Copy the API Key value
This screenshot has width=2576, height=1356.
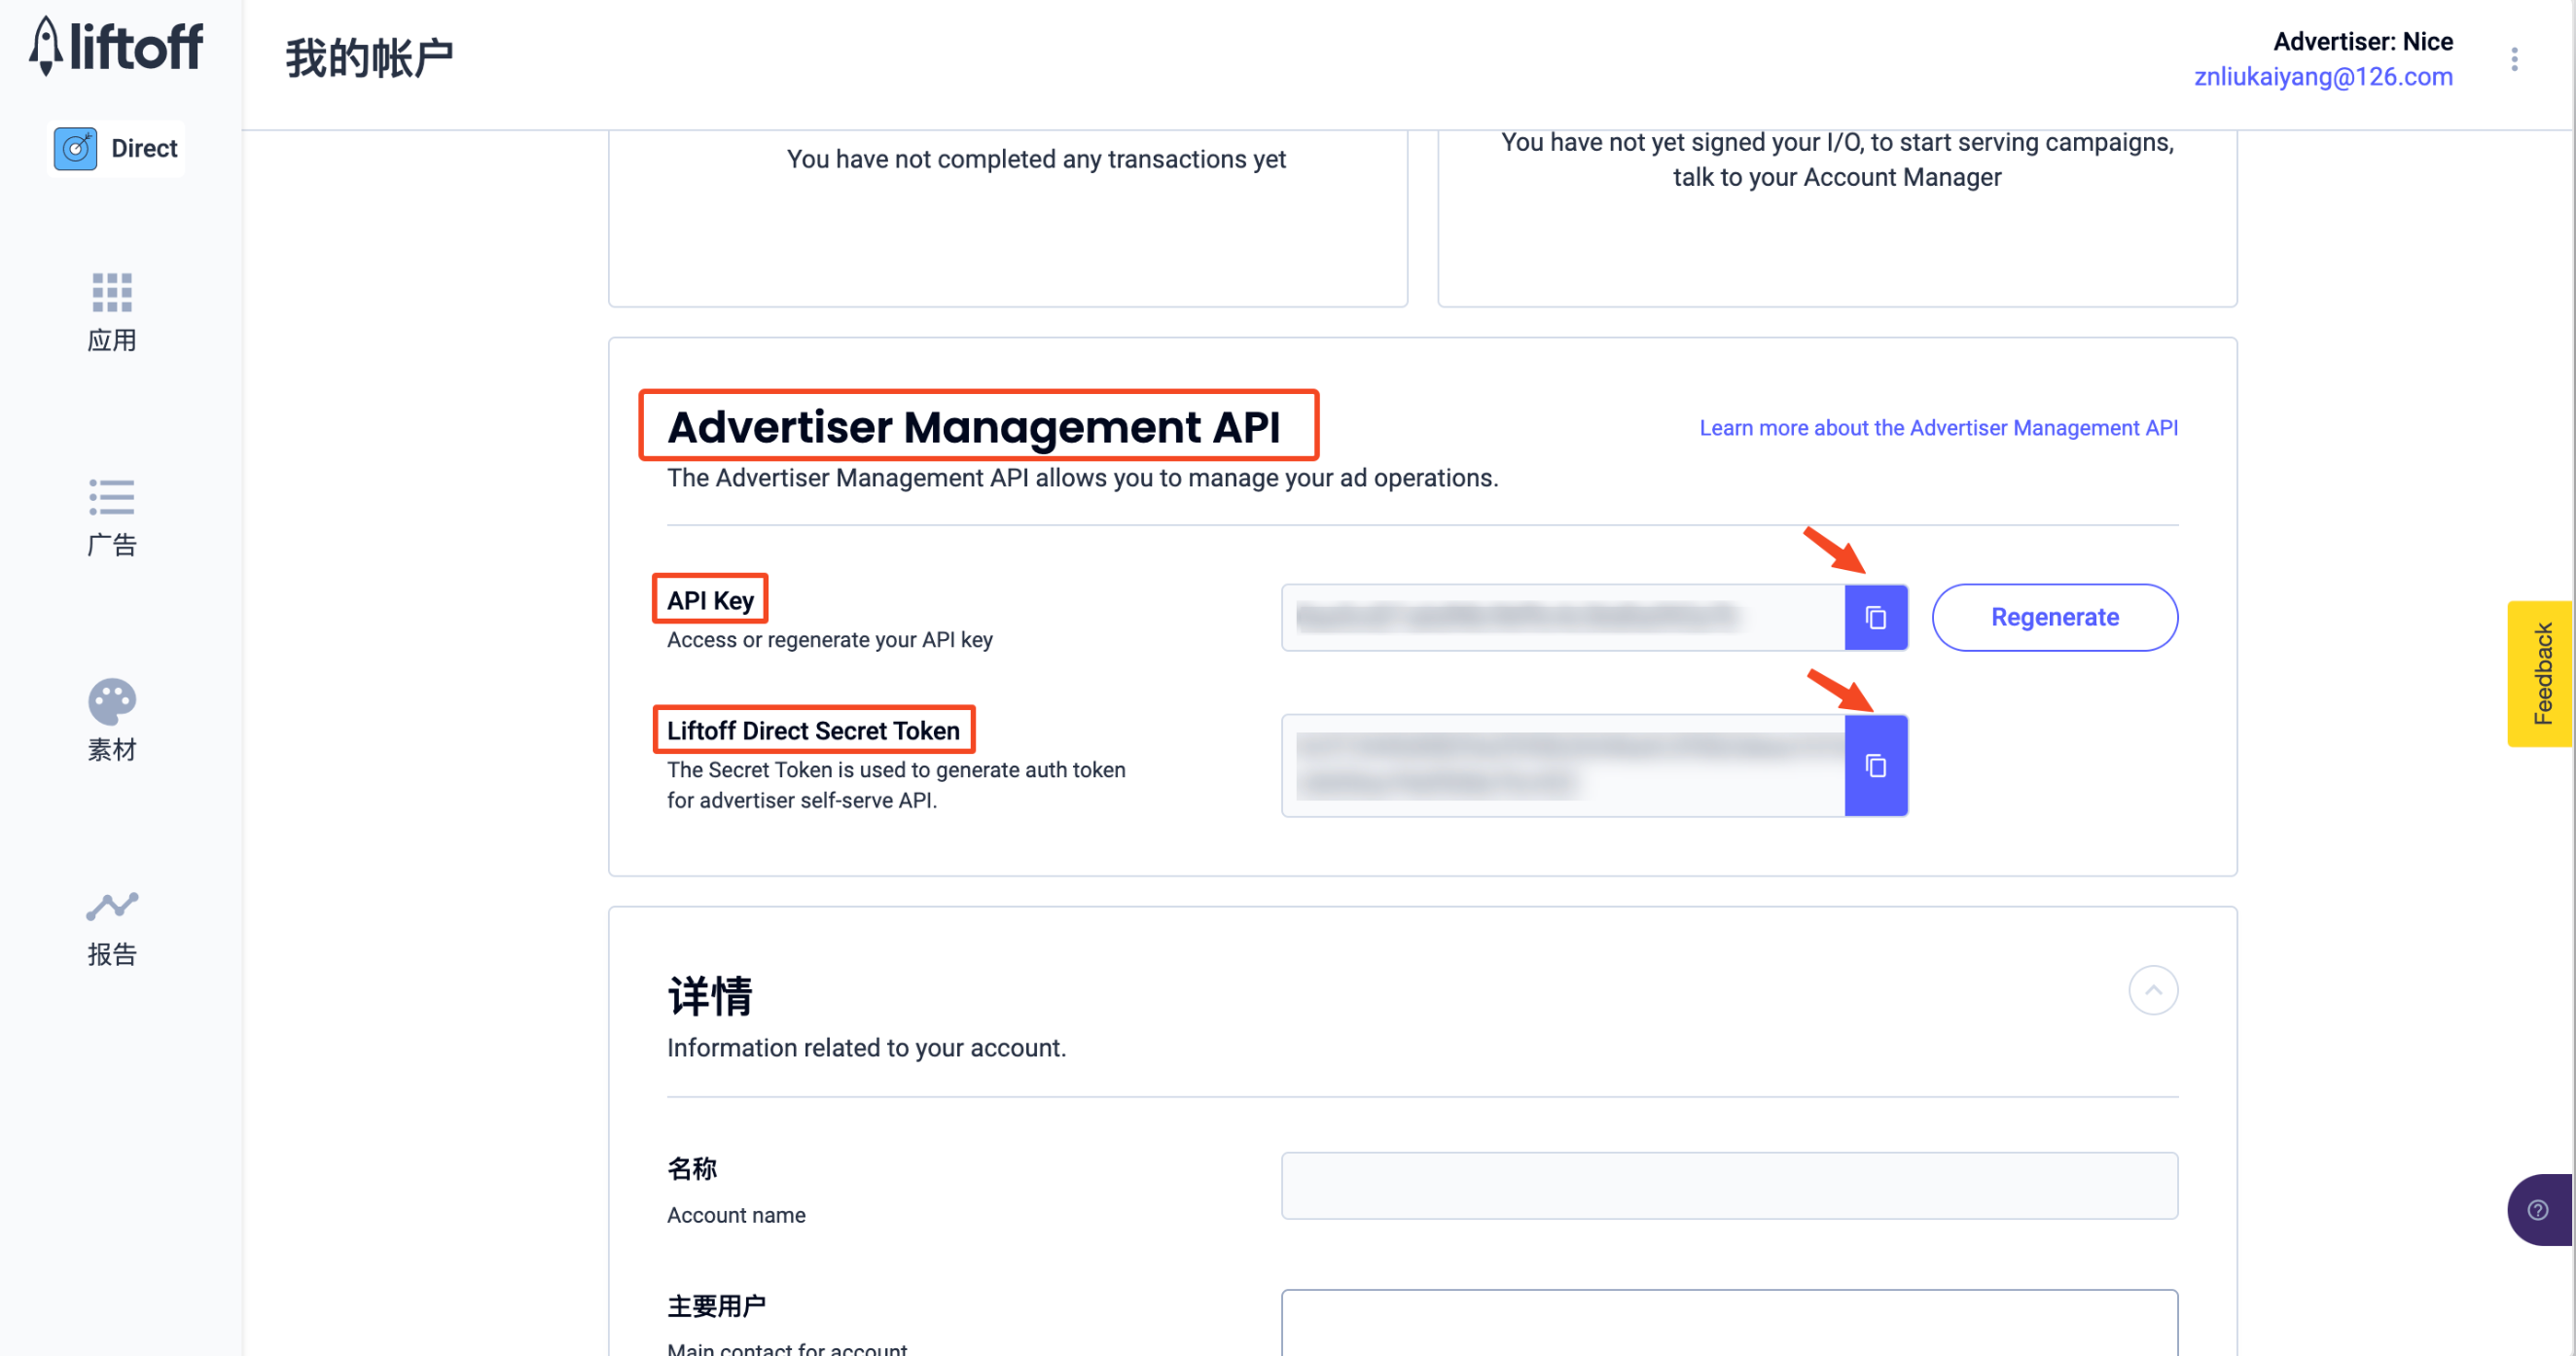1875,618
